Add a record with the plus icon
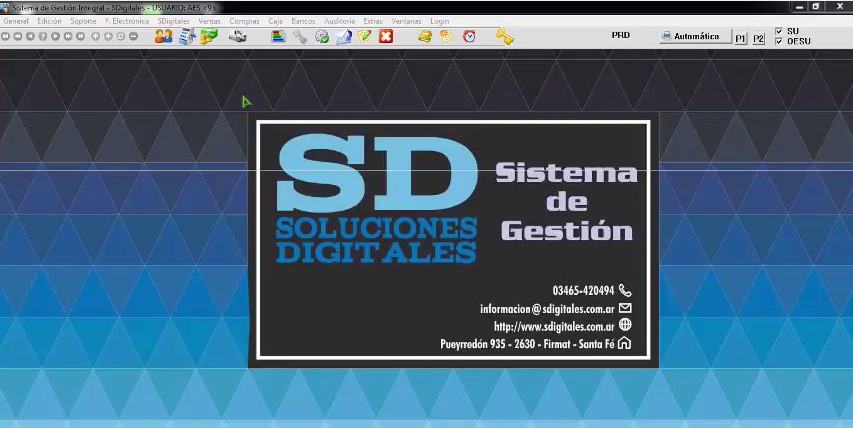853x428 pixels. click(108, 36)
